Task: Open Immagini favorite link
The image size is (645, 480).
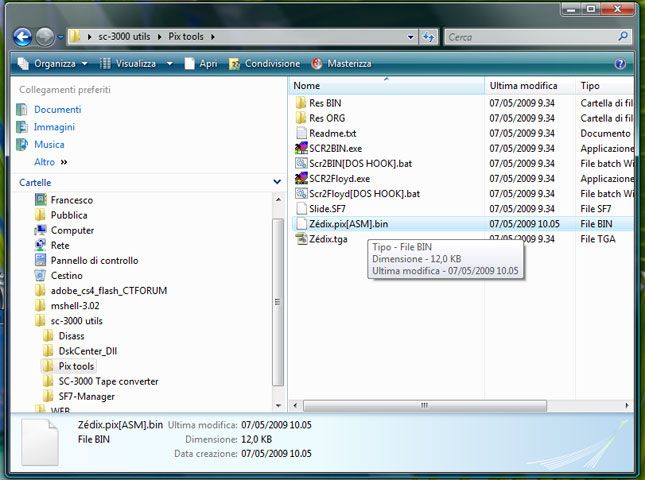Action: (54, 127)
